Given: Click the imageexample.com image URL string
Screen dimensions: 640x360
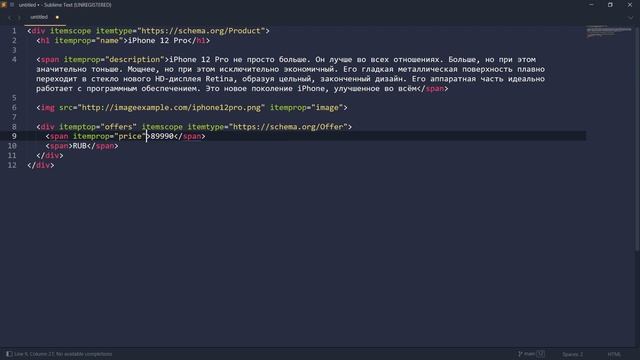Looking at the screenshot, I should coord(171,108).
